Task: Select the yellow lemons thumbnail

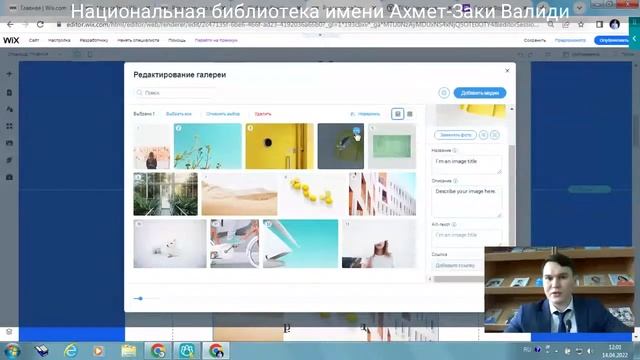Action: click(x=313, y=194)
